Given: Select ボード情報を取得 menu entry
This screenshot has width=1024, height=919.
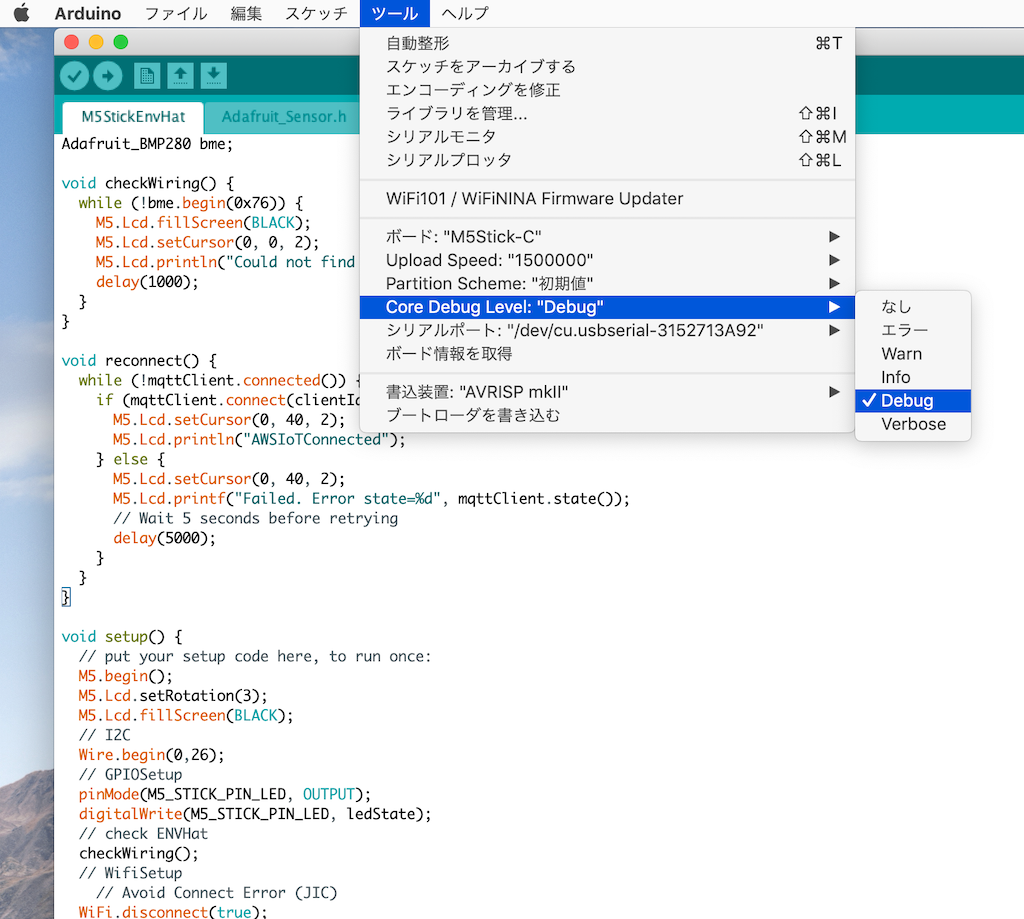Looking at the screenshot, I should (607, 354).
